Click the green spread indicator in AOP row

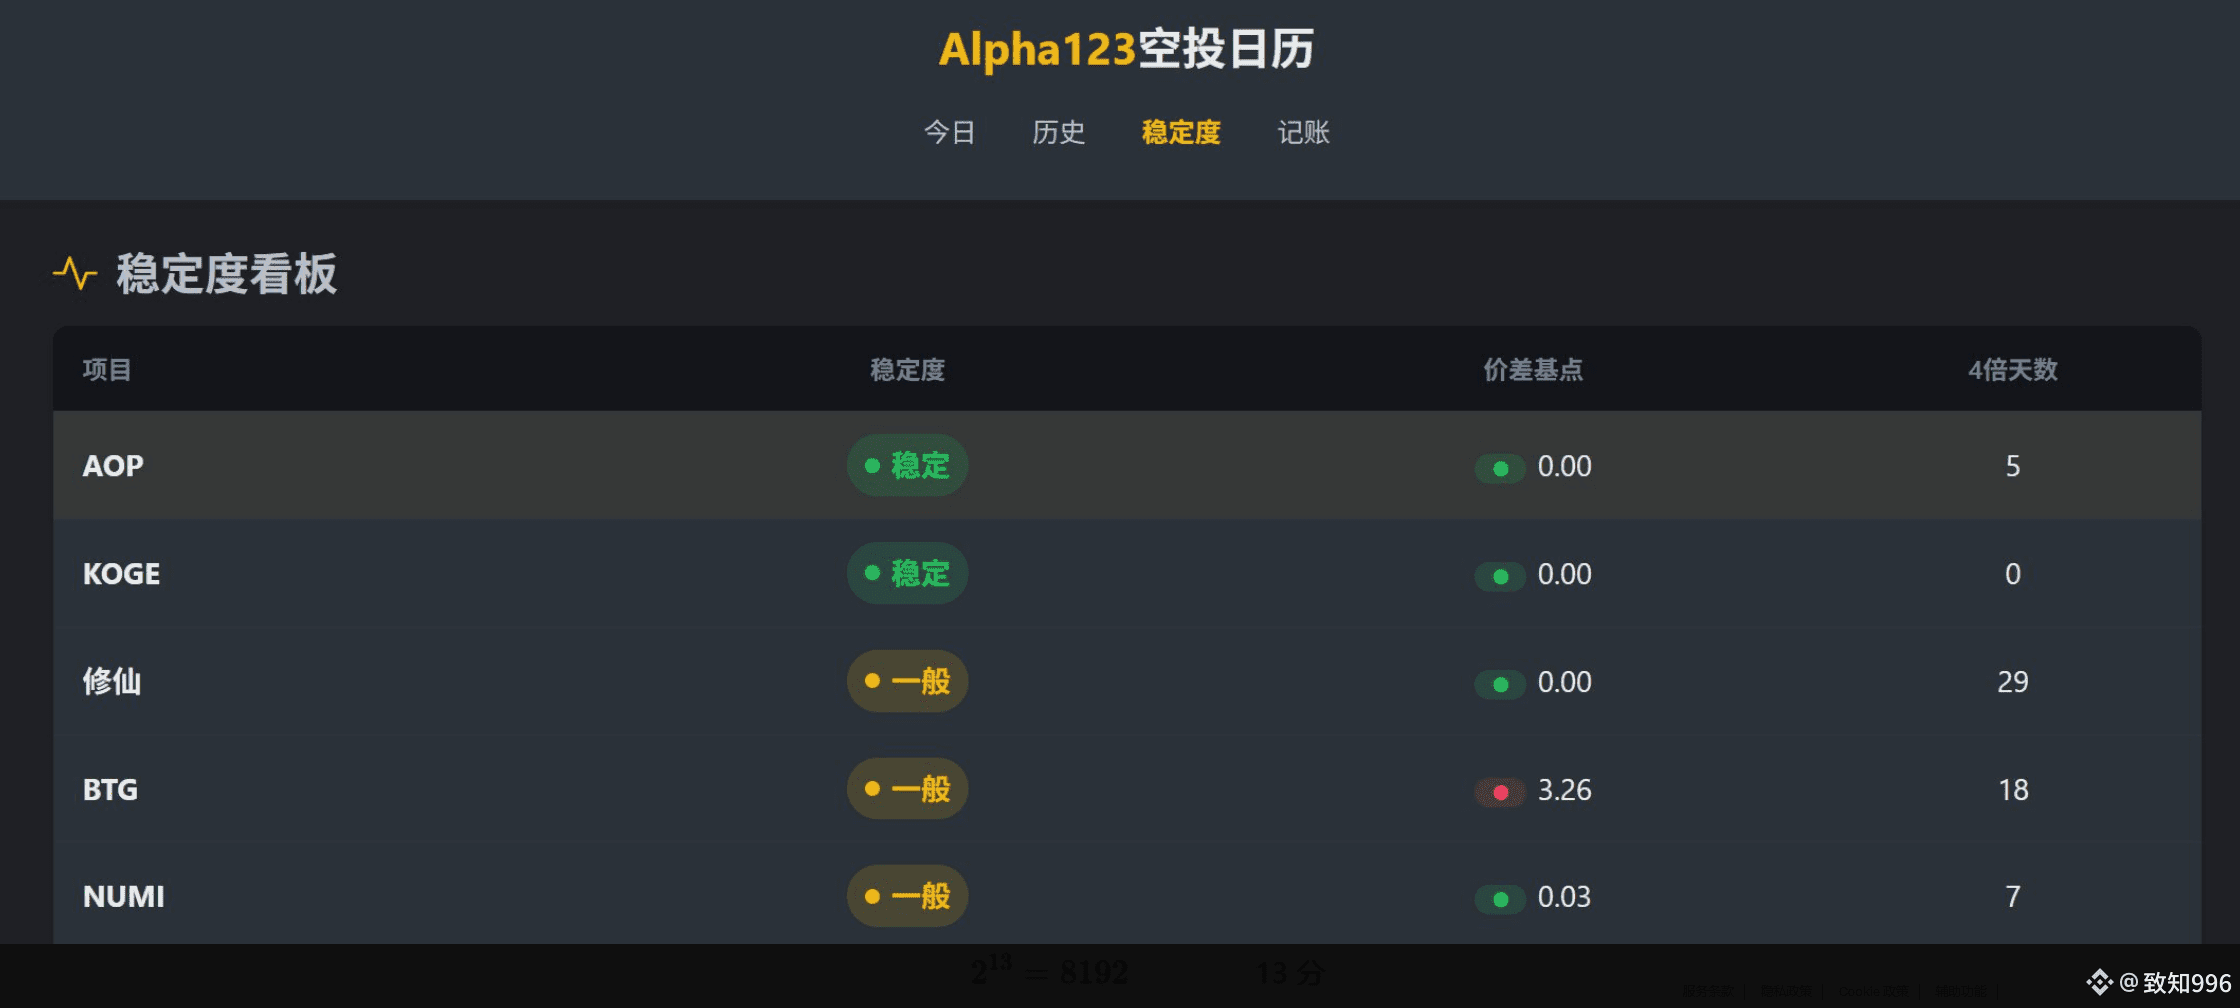1500,468
